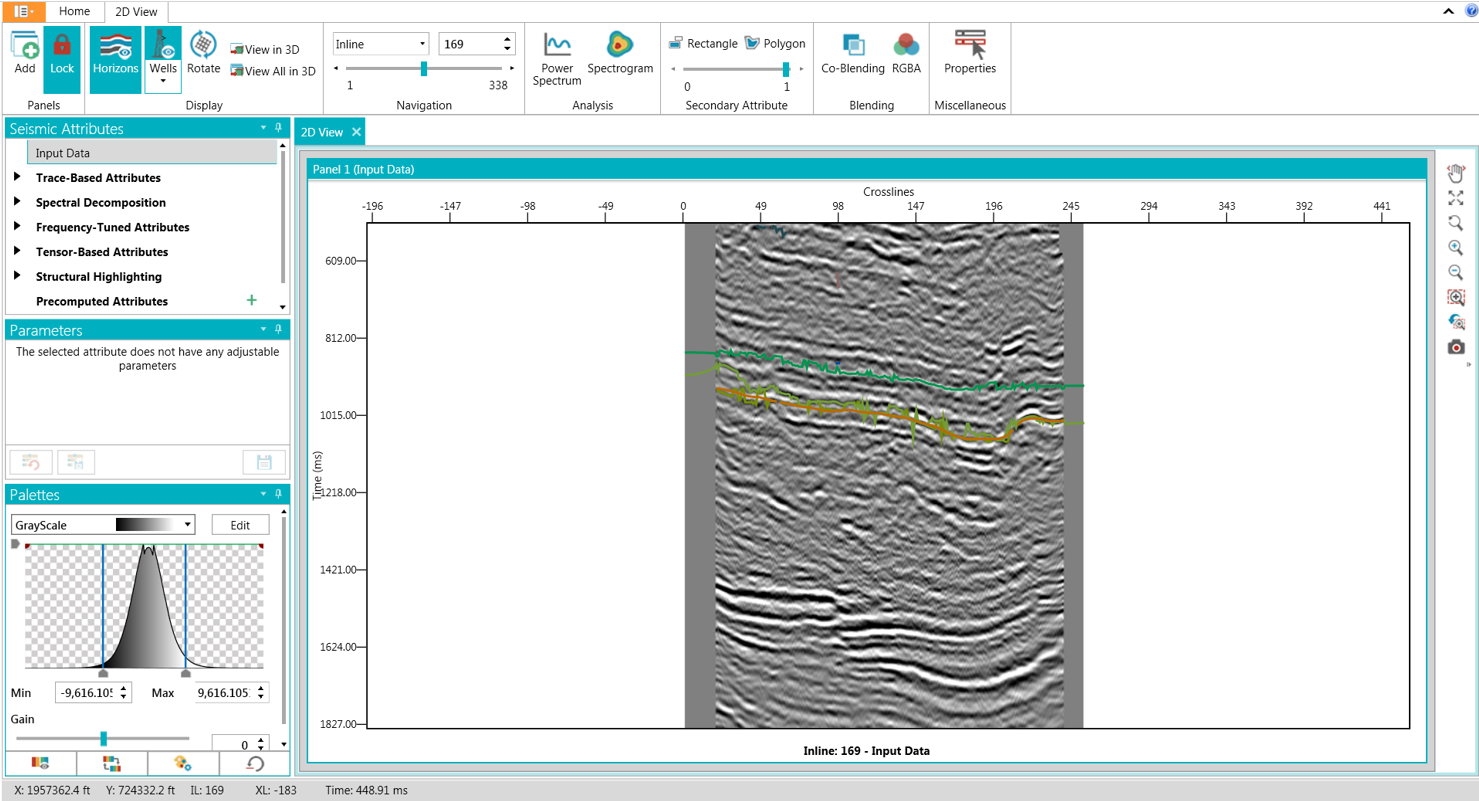Switch to the Home ribbon tab
The width and height of the screenshot is (1479, 801).
(x=74, y=11)
